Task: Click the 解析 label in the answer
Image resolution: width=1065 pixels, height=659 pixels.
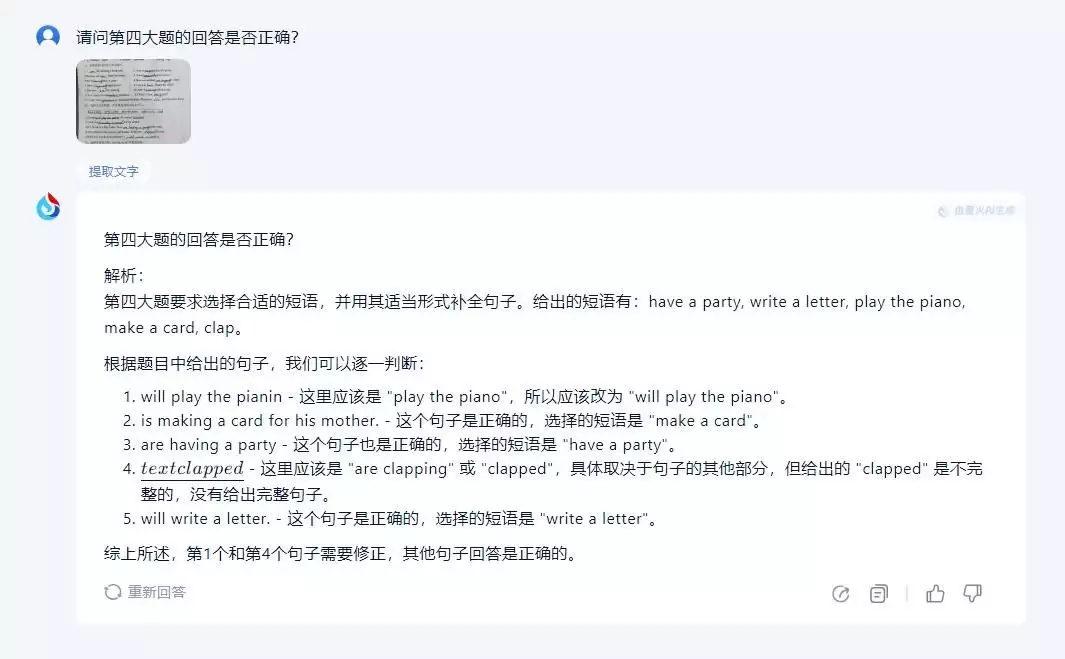Action: coord(124,275)
